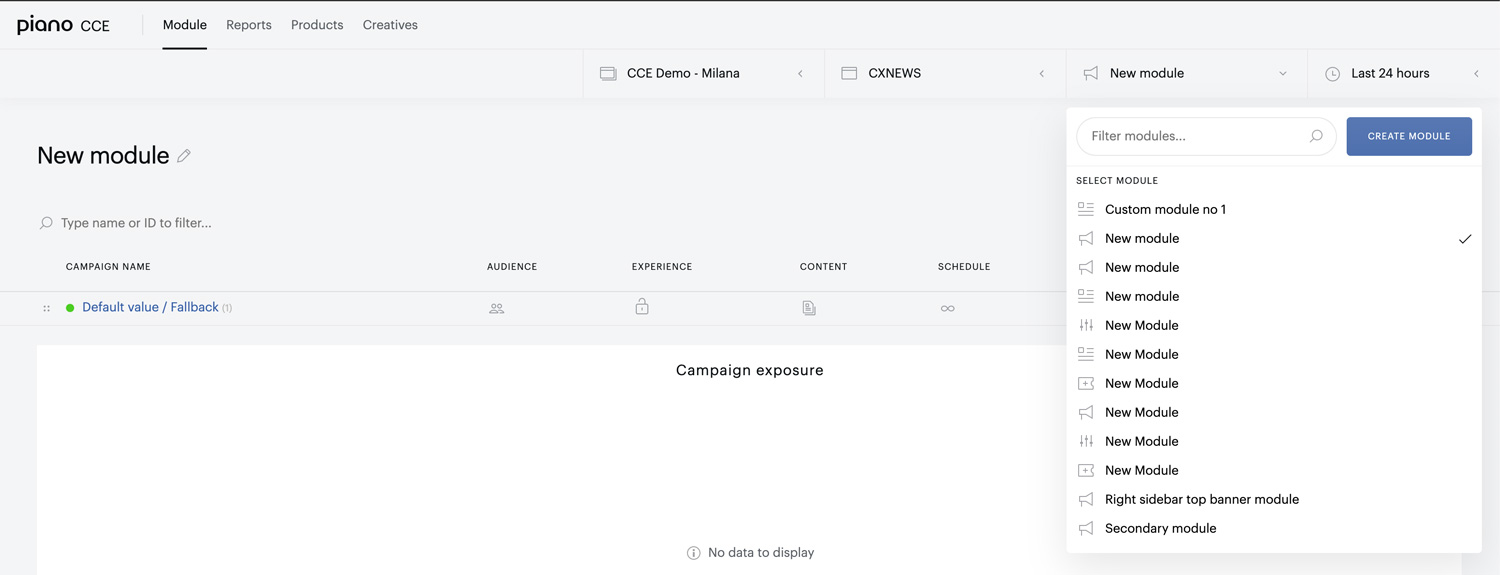Open the Creatives tab
Image resolution: width=1500 pixels, height=575 pixels.
390,25
